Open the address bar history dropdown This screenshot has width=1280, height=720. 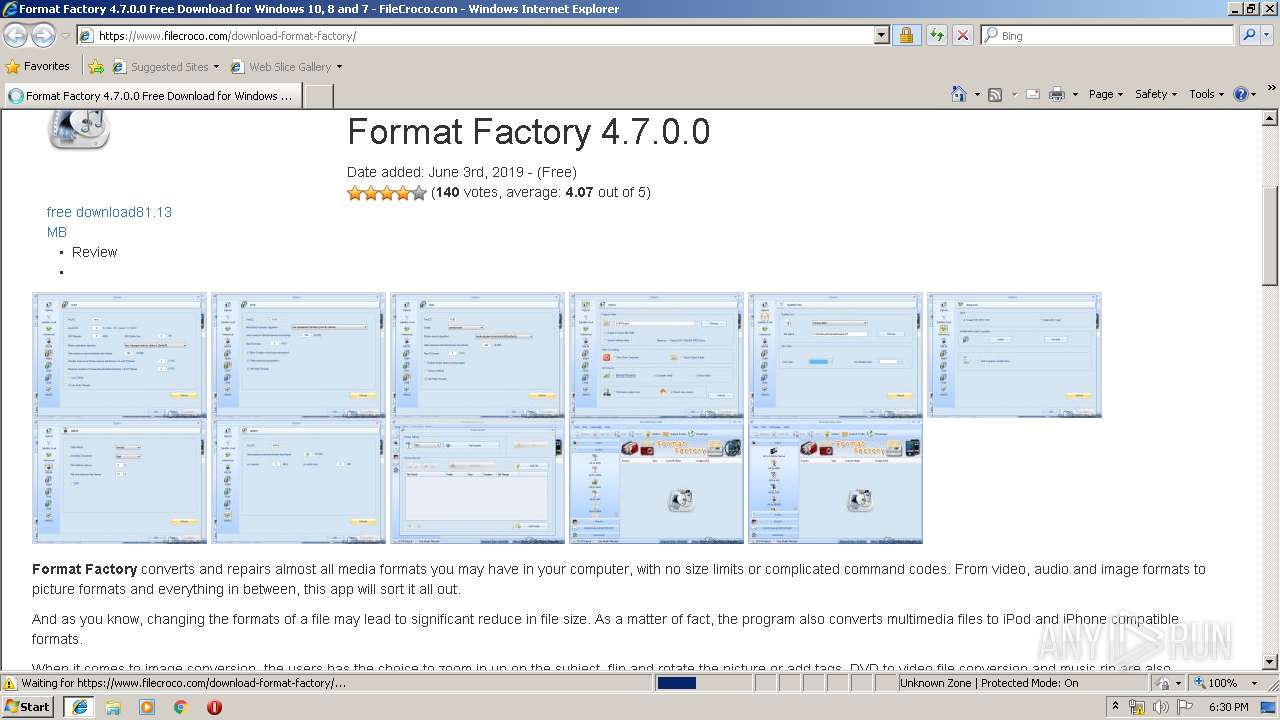coord(881,35)
